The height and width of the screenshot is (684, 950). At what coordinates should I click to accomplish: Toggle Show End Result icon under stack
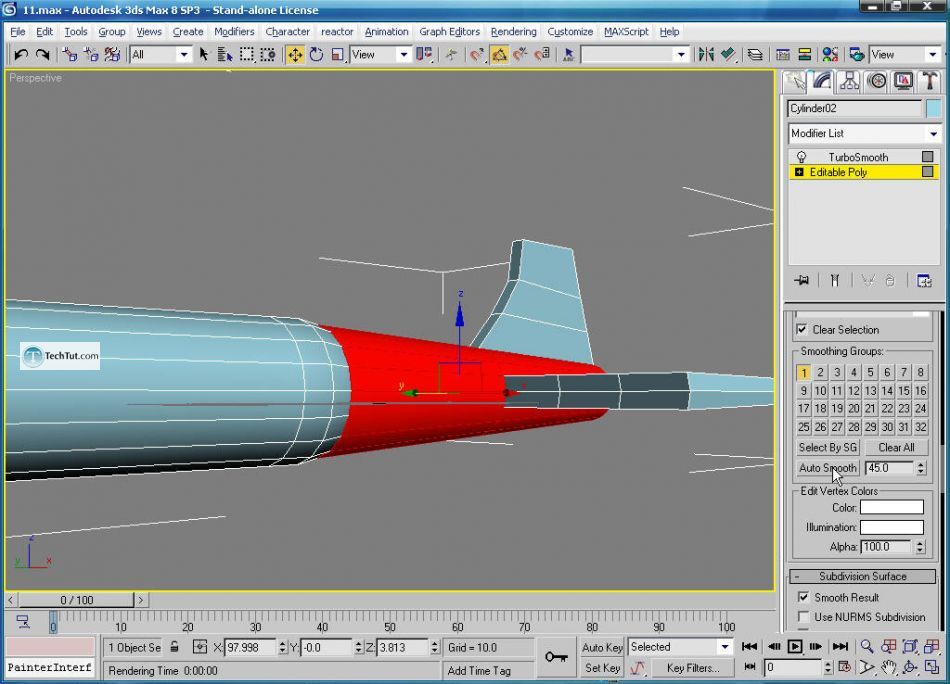click(835, 281)
